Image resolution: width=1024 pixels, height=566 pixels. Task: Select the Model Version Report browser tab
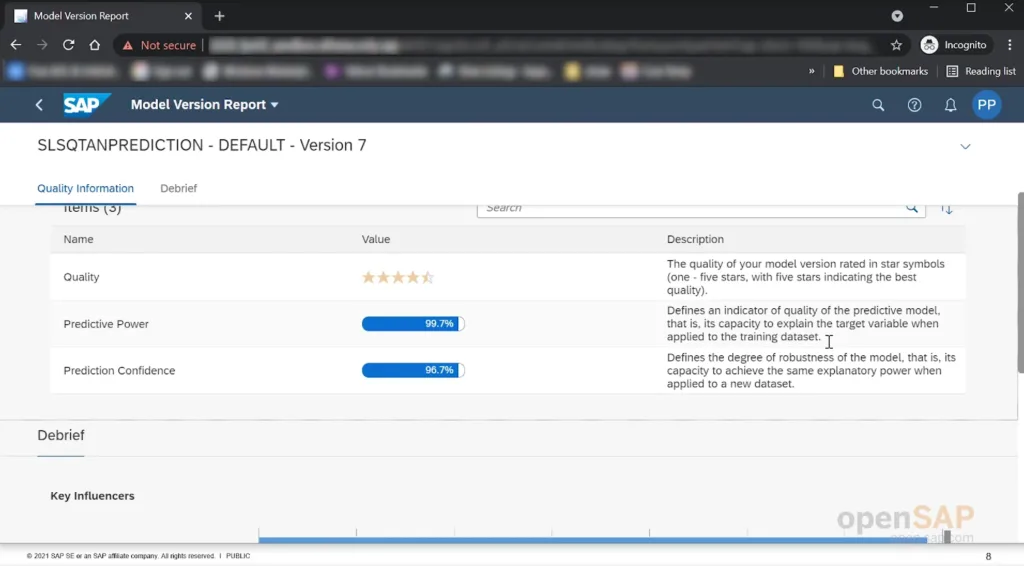point(102,16)
